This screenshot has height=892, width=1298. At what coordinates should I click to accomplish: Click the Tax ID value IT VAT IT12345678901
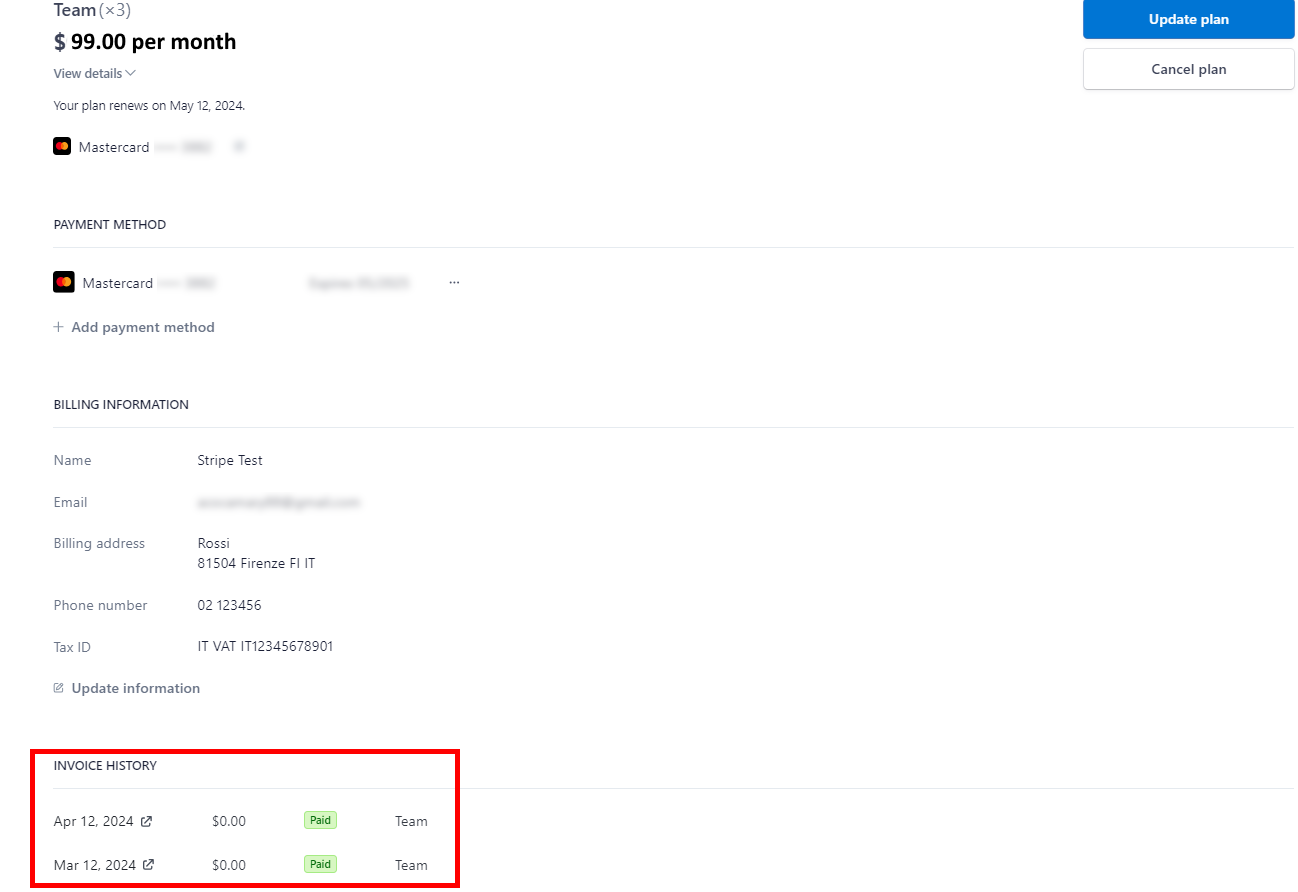265,646
